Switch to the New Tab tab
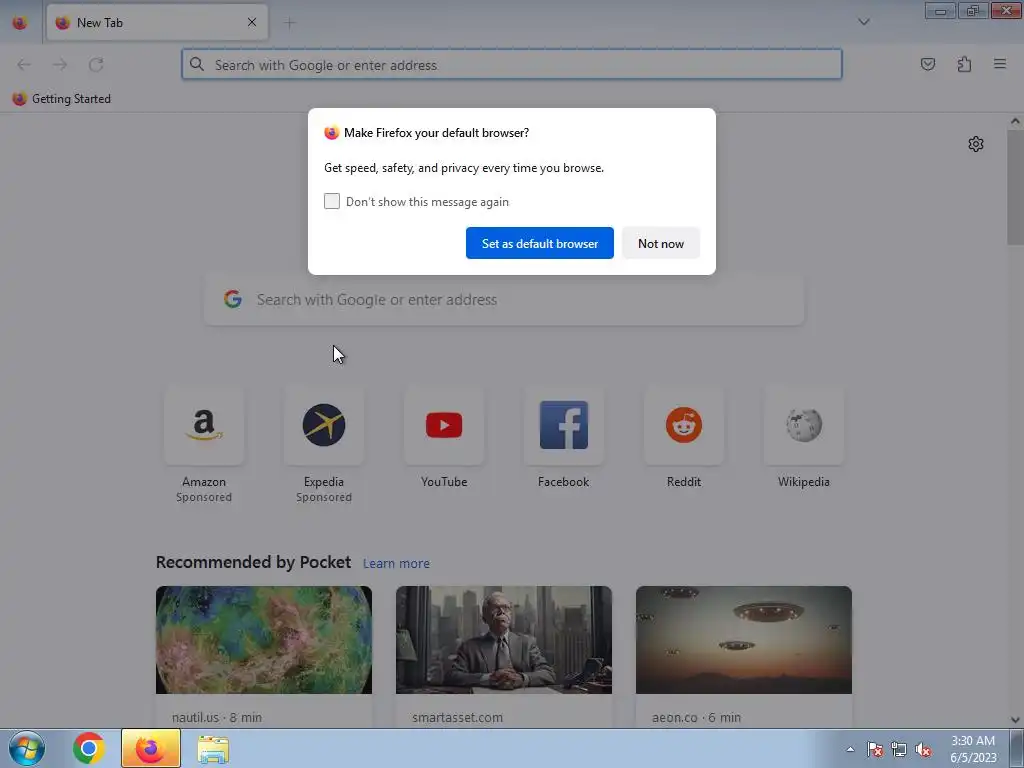Image resolution: width=1024 pixels, height=768 pixels. (x=157, y=22)
